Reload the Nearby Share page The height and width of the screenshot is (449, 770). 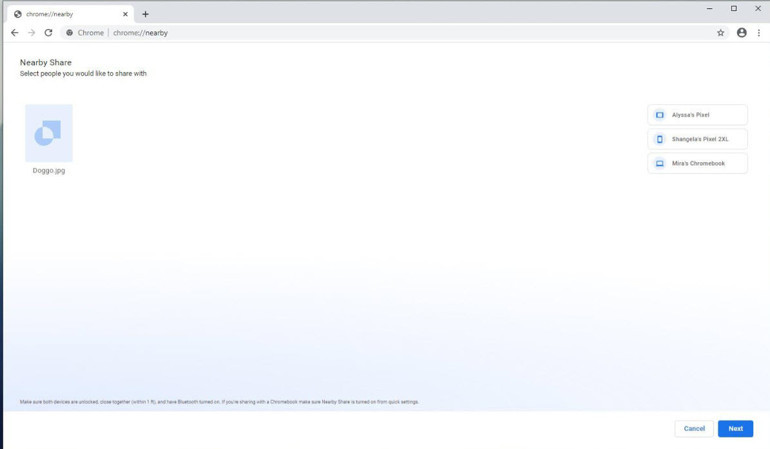click(48, 33)
